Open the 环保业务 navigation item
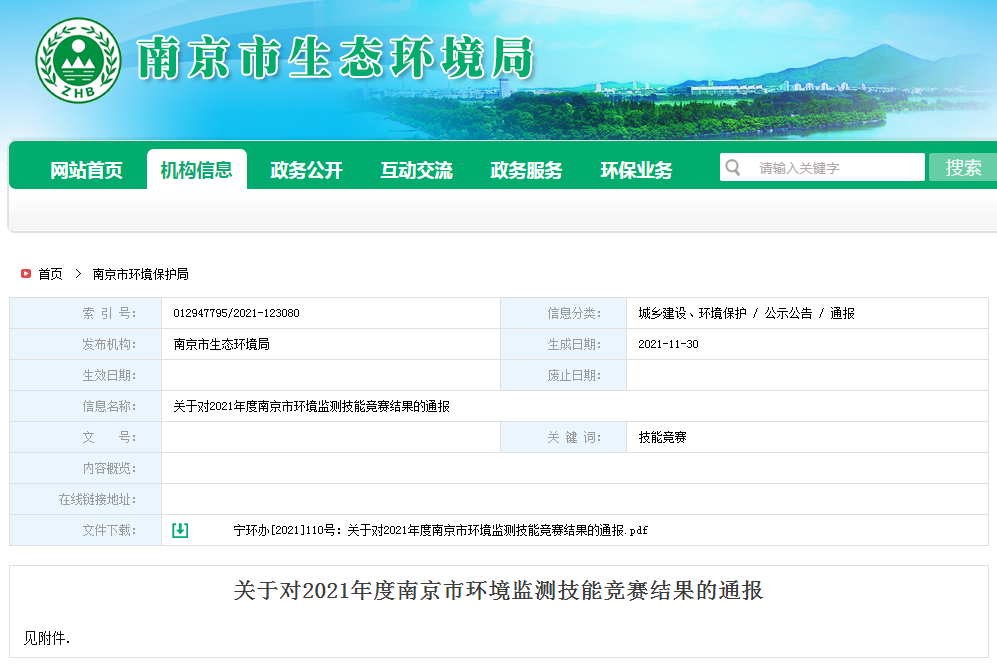This screenshot has height=665, width=997. (636, 171)
